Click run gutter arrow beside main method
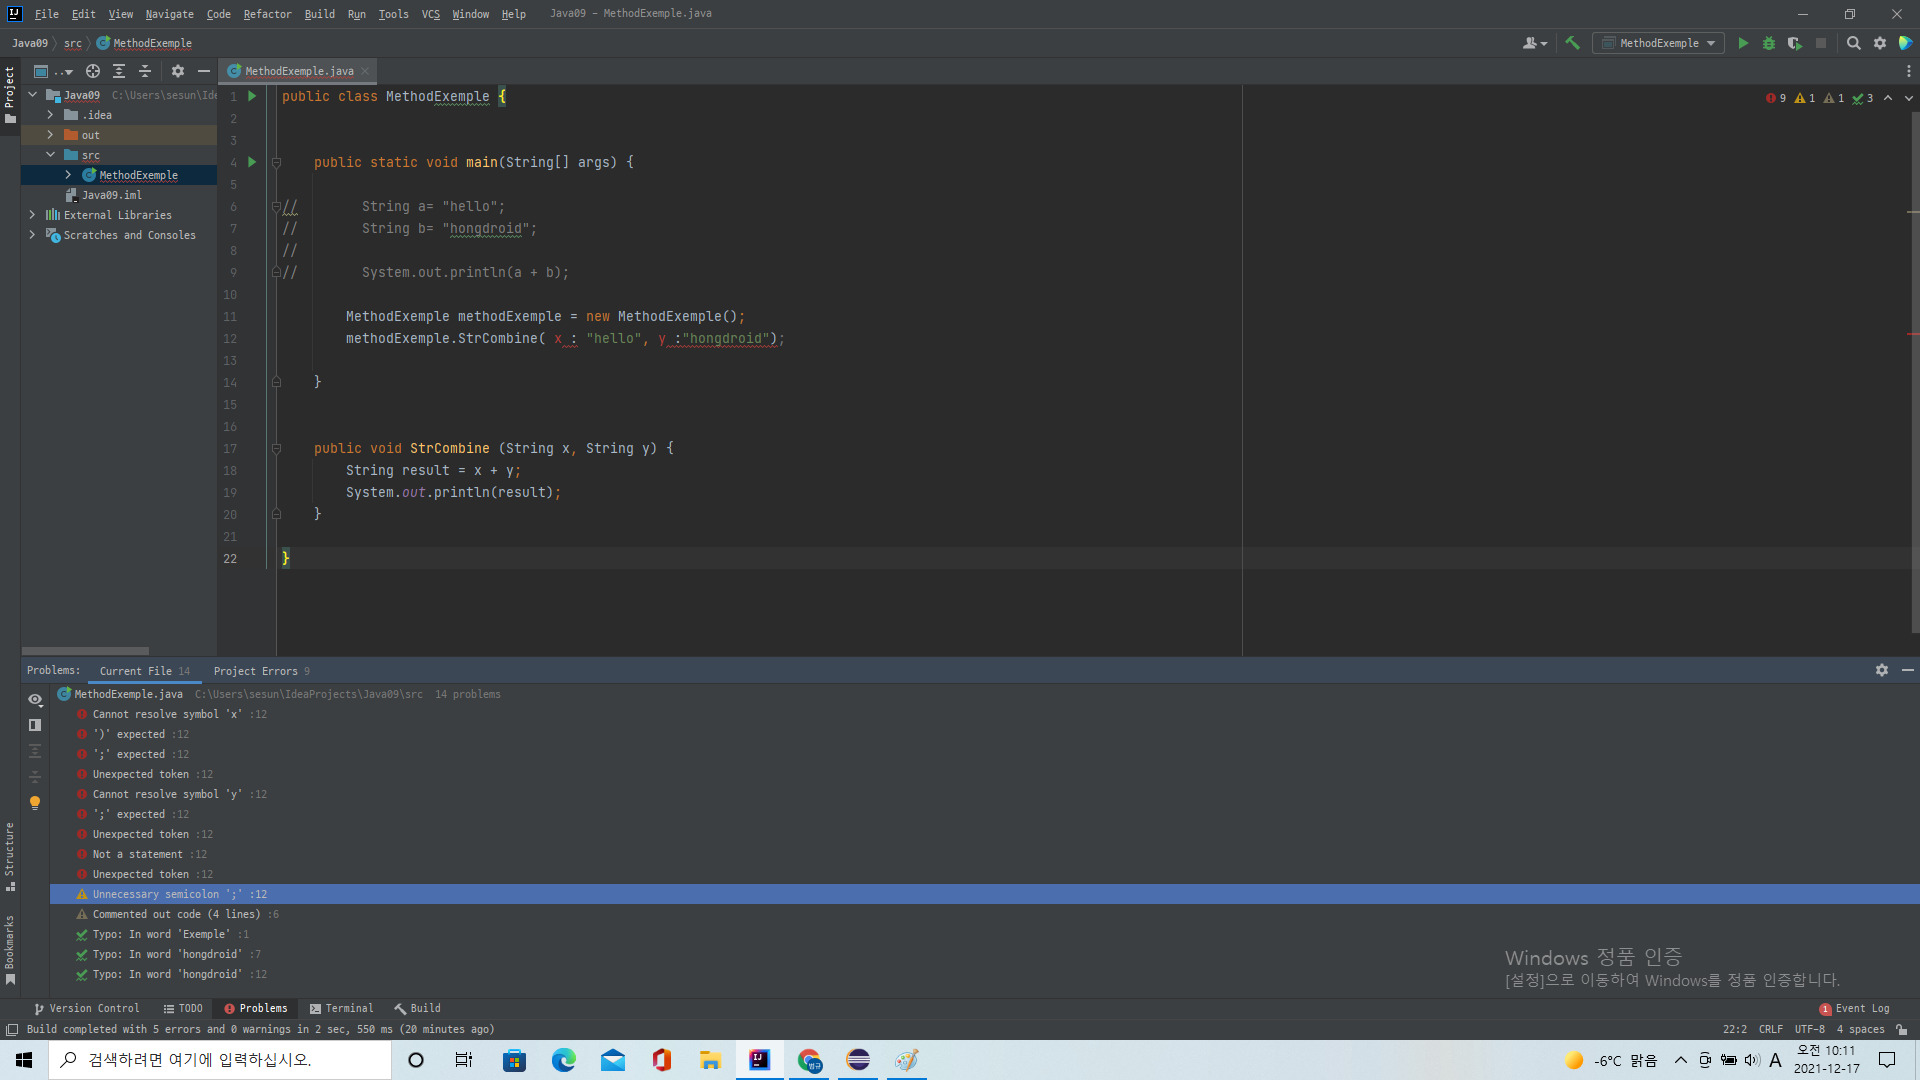The width and height of the screenshot is (1920, 1080). point(252,162)
